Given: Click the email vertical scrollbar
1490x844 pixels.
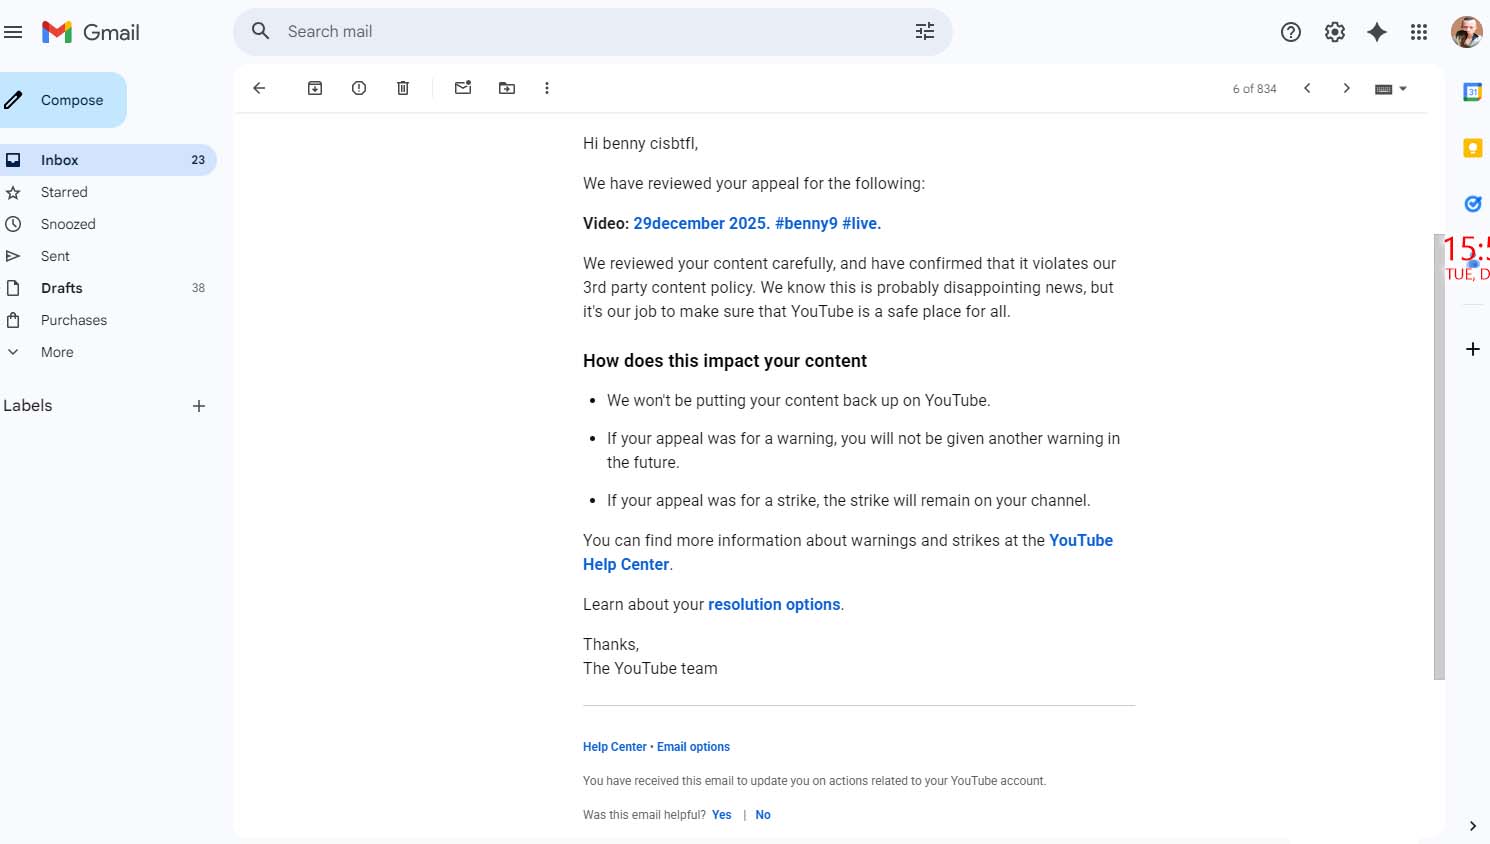Looking at the screenshot, I should (1439, 456).
